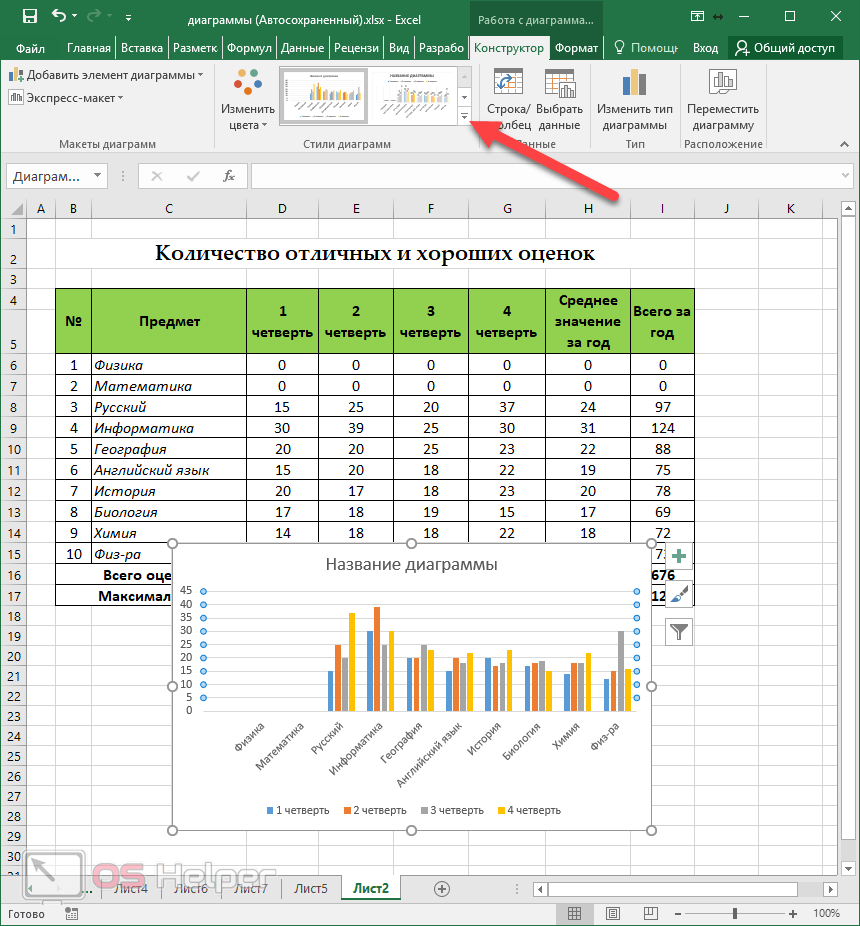Image resolution: width=860 pixels, height=926 pixels.
Task: Expand the Name Box dropdown
Action: pyautogui.click(x=97, y=176)
